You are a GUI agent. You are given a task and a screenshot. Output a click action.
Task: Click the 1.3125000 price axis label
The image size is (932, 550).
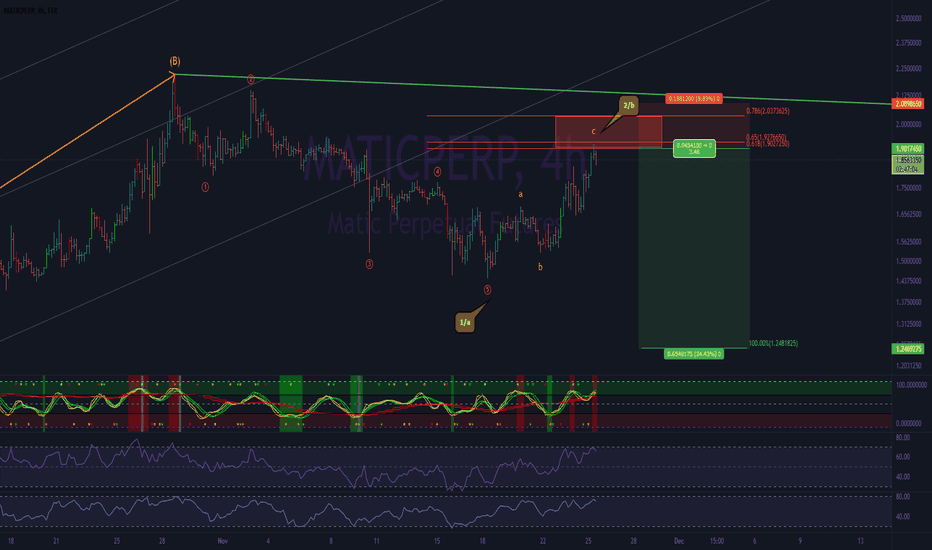[x=908, y=324]
